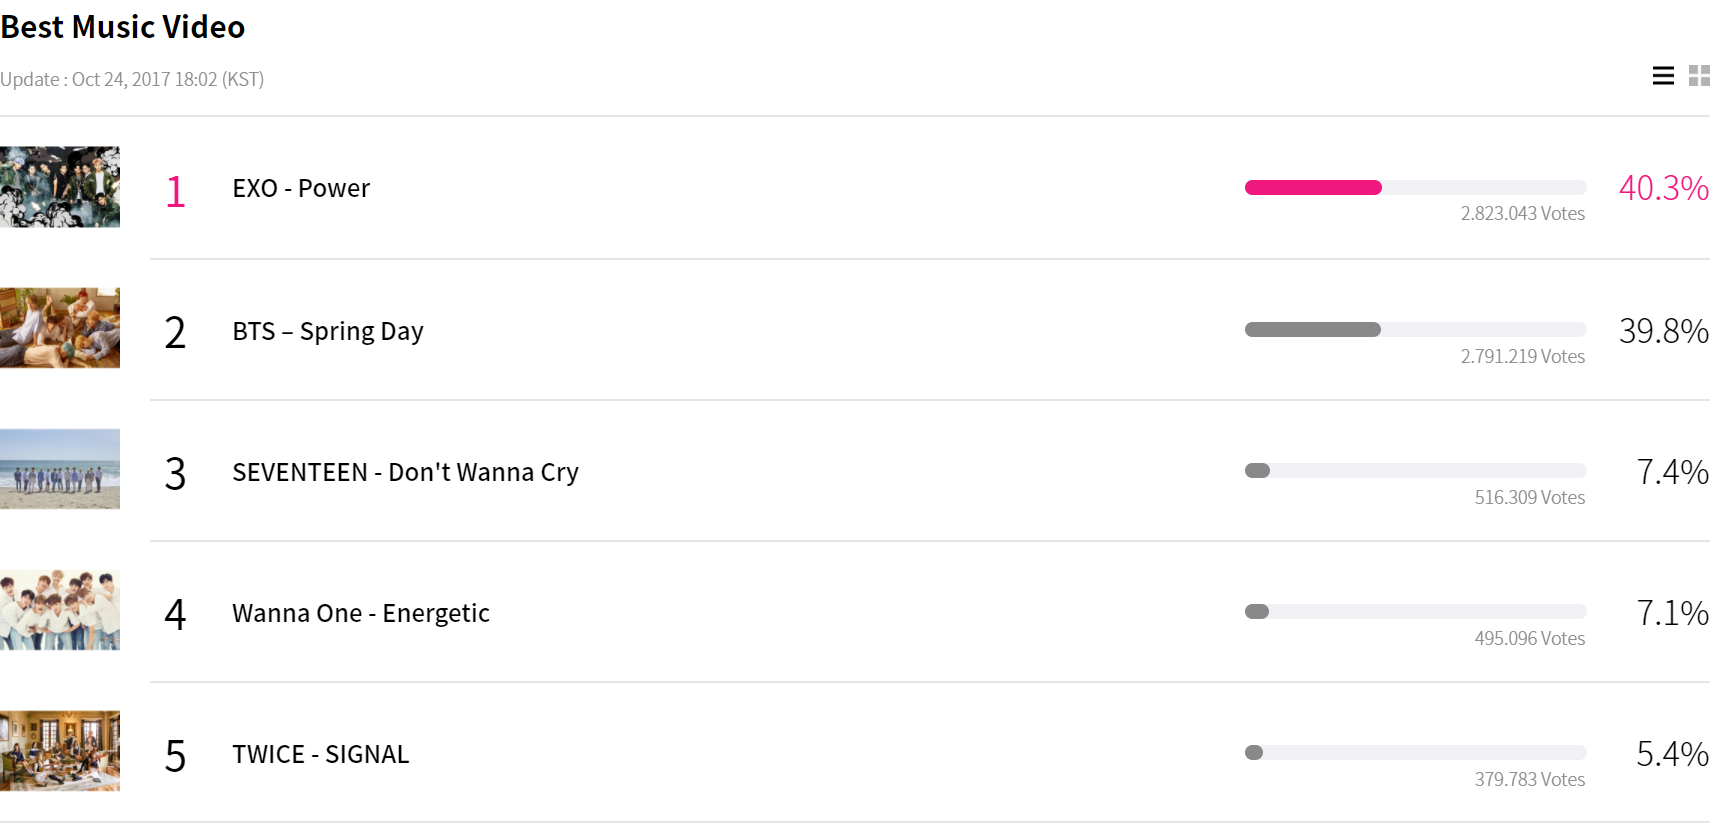Click the Best Music Video heading

[x=123, y=27]
